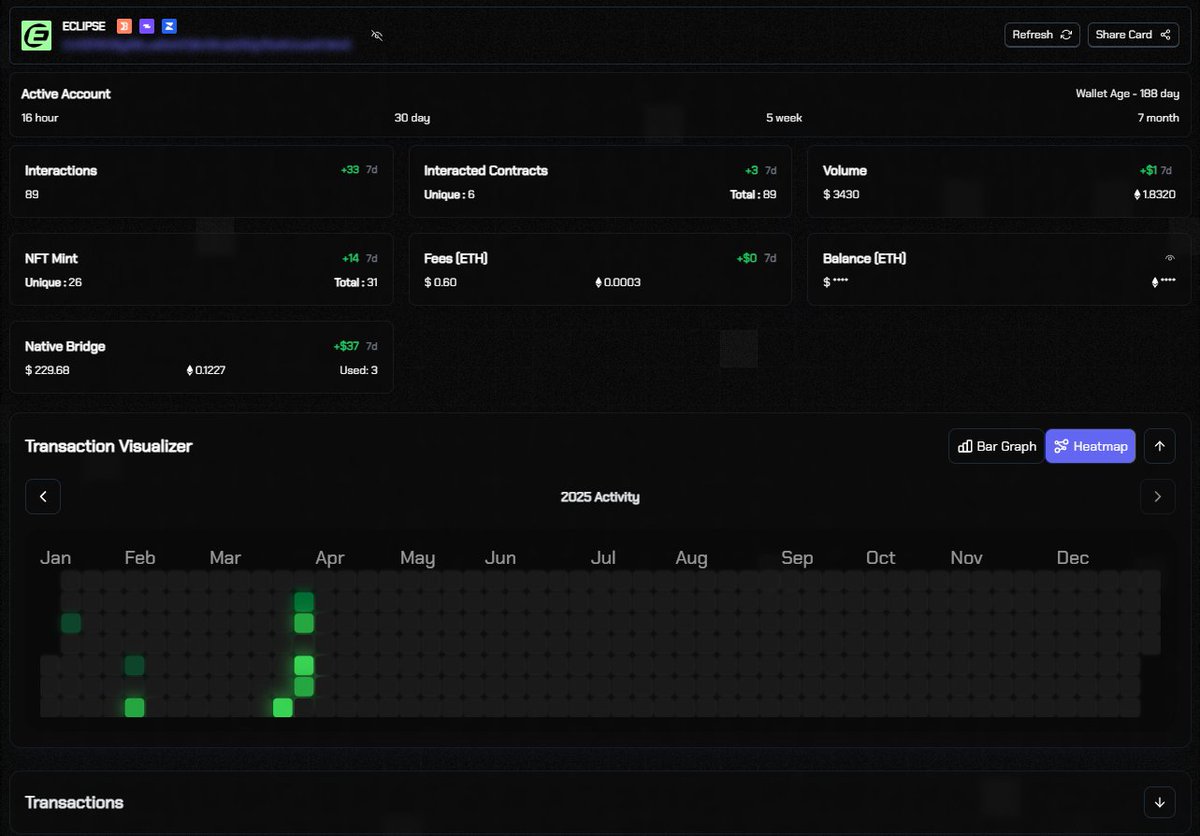Image resolution: width=1200 pixels, height=836 pixels.
Task: Click the "30 day" active account value
Action: [412, 118]
